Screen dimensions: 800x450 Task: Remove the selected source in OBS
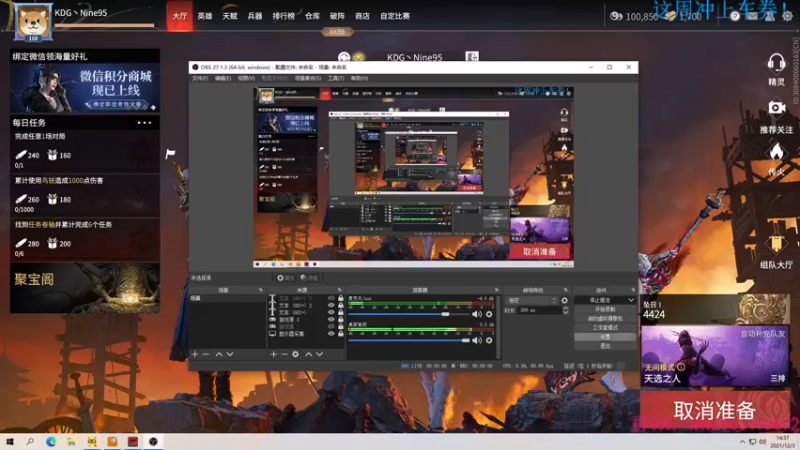(x=284, y=354)
